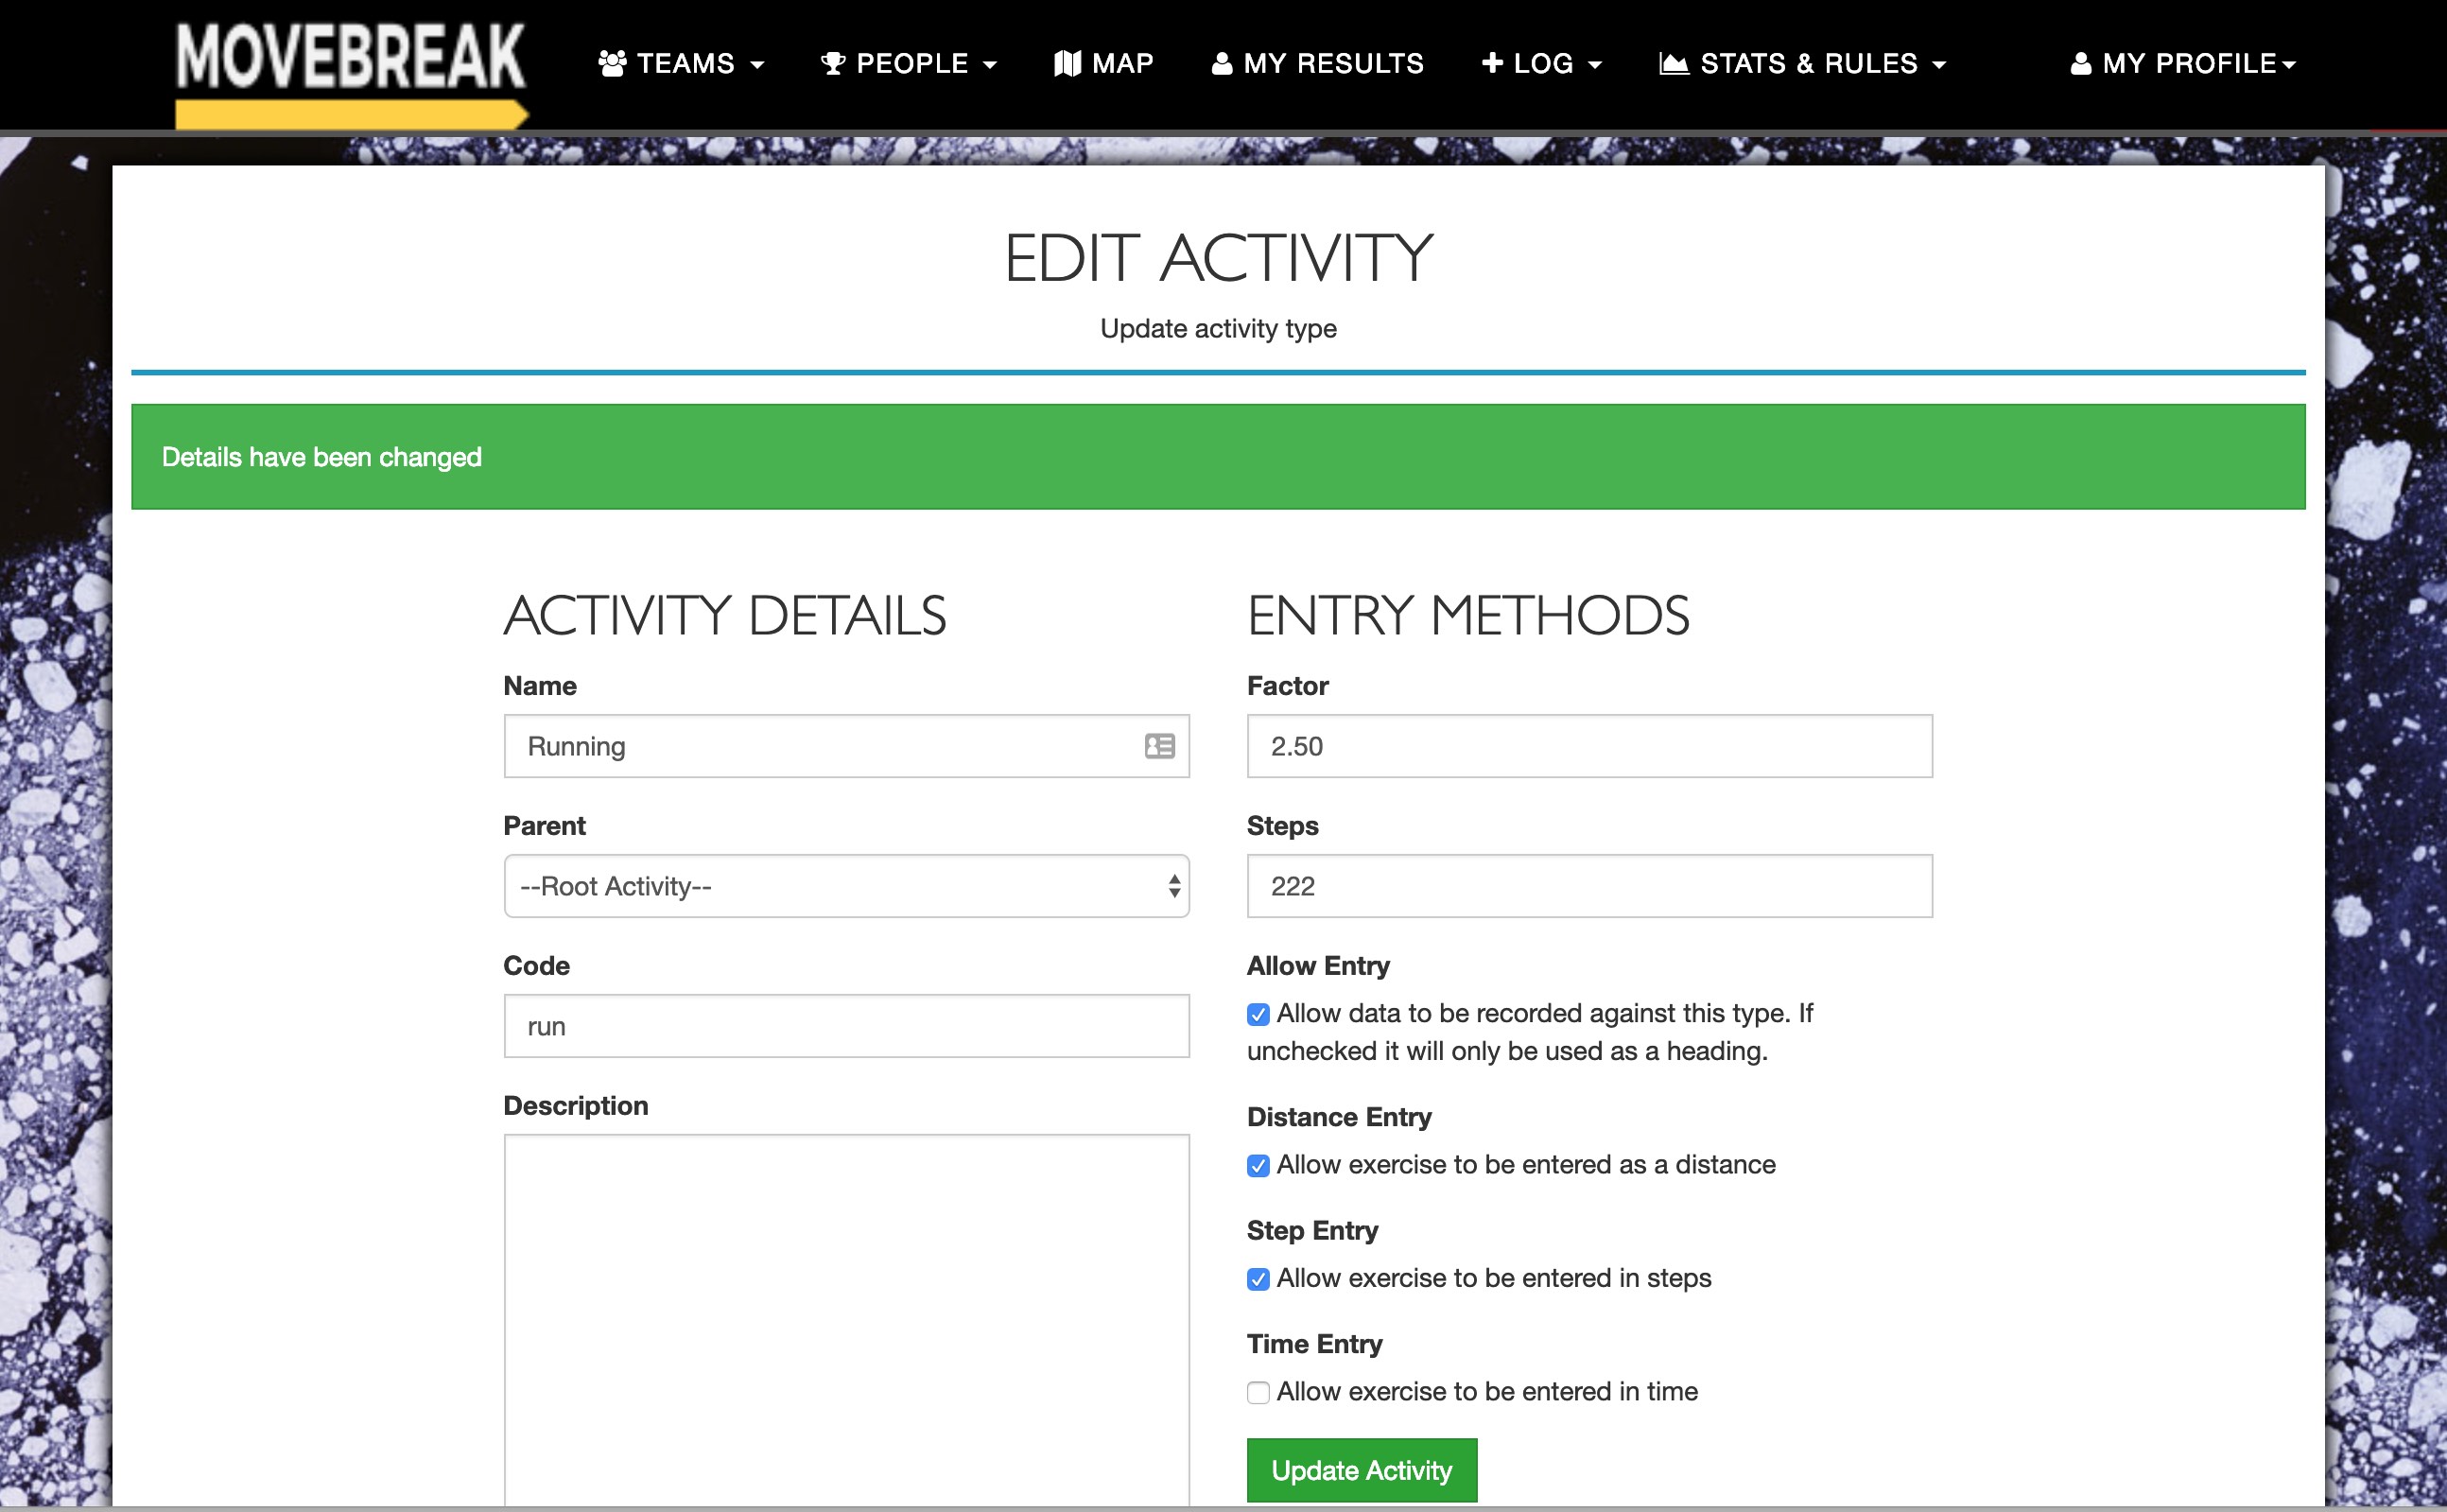2447x1512 pixels.
Task: Disable the Step Entry checkbox
Action: [1258, 1279]
